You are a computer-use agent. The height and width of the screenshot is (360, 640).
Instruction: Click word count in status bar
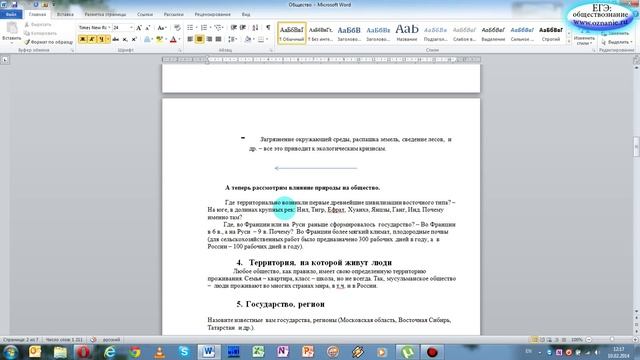click(x=64, y=340)
